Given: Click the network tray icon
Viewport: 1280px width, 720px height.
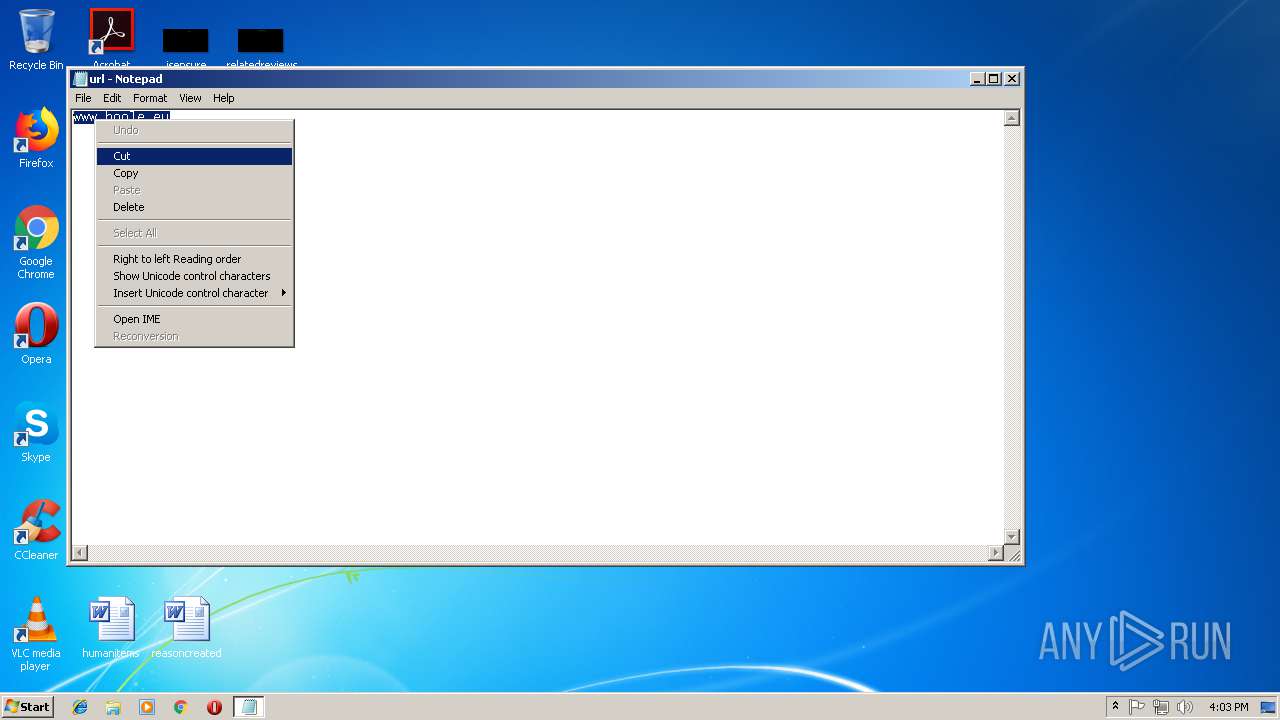Looking at the screenshot, I should [1161, 707].
